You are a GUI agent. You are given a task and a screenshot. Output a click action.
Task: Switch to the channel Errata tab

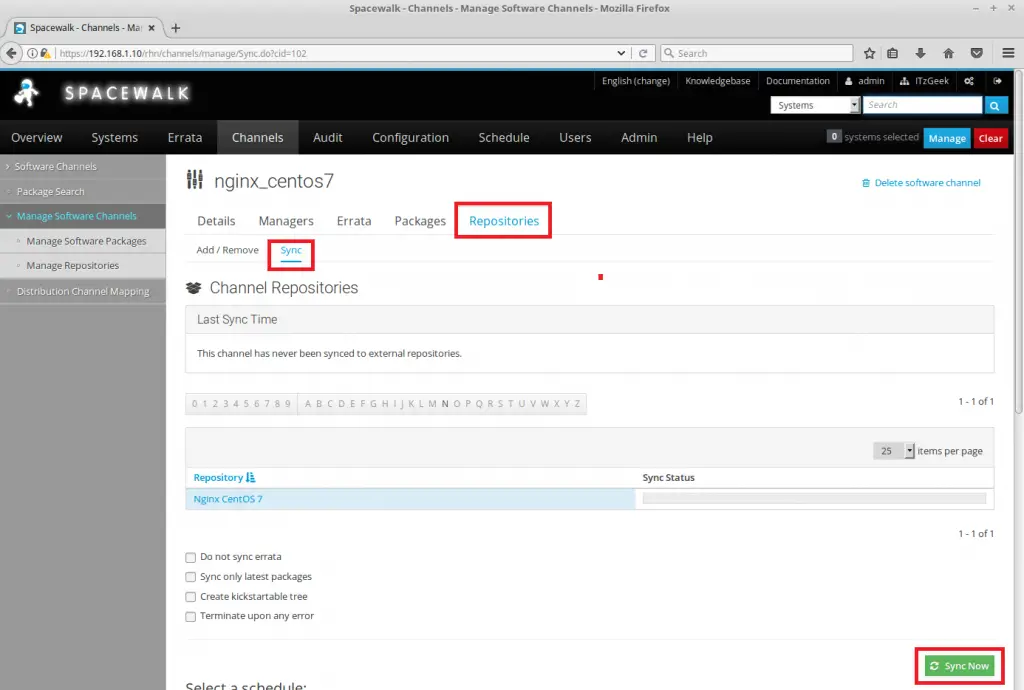(x=354, y=221)
